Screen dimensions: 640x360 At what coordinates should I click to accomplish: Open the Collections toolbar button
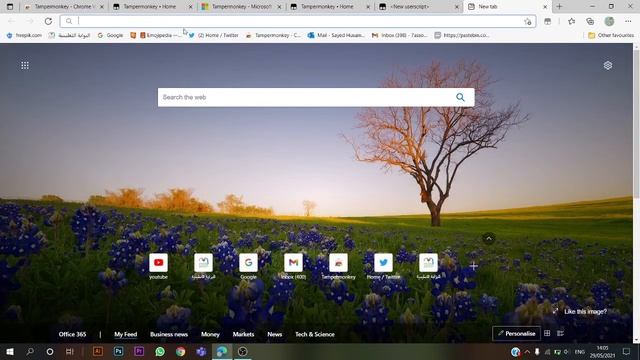click(x=590, y=21)
